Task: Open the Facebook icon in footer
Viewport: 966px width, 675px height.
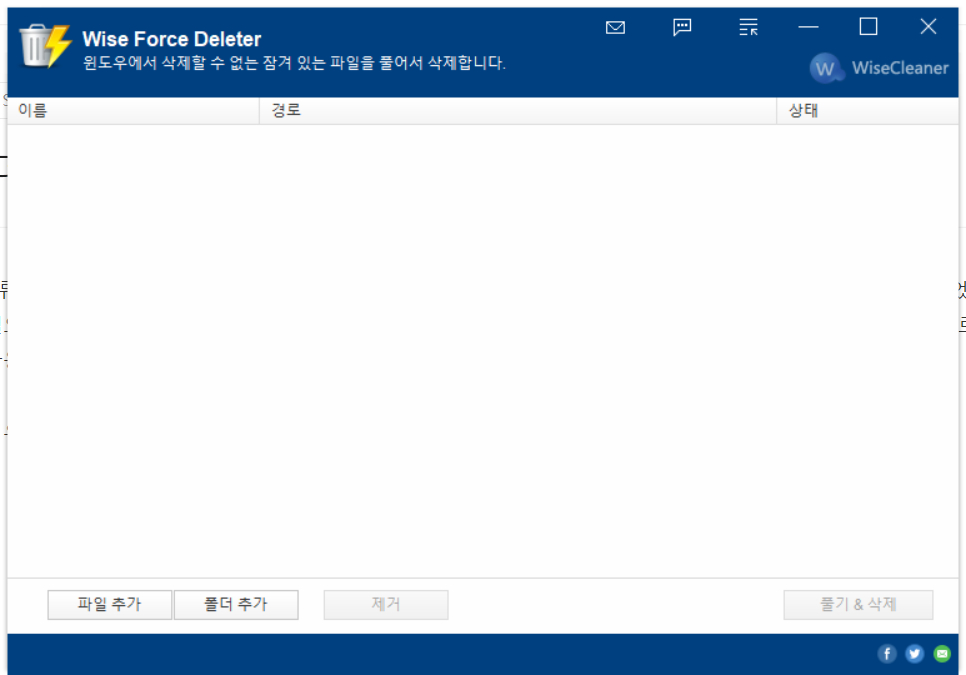Action: (x=887, y=653)
